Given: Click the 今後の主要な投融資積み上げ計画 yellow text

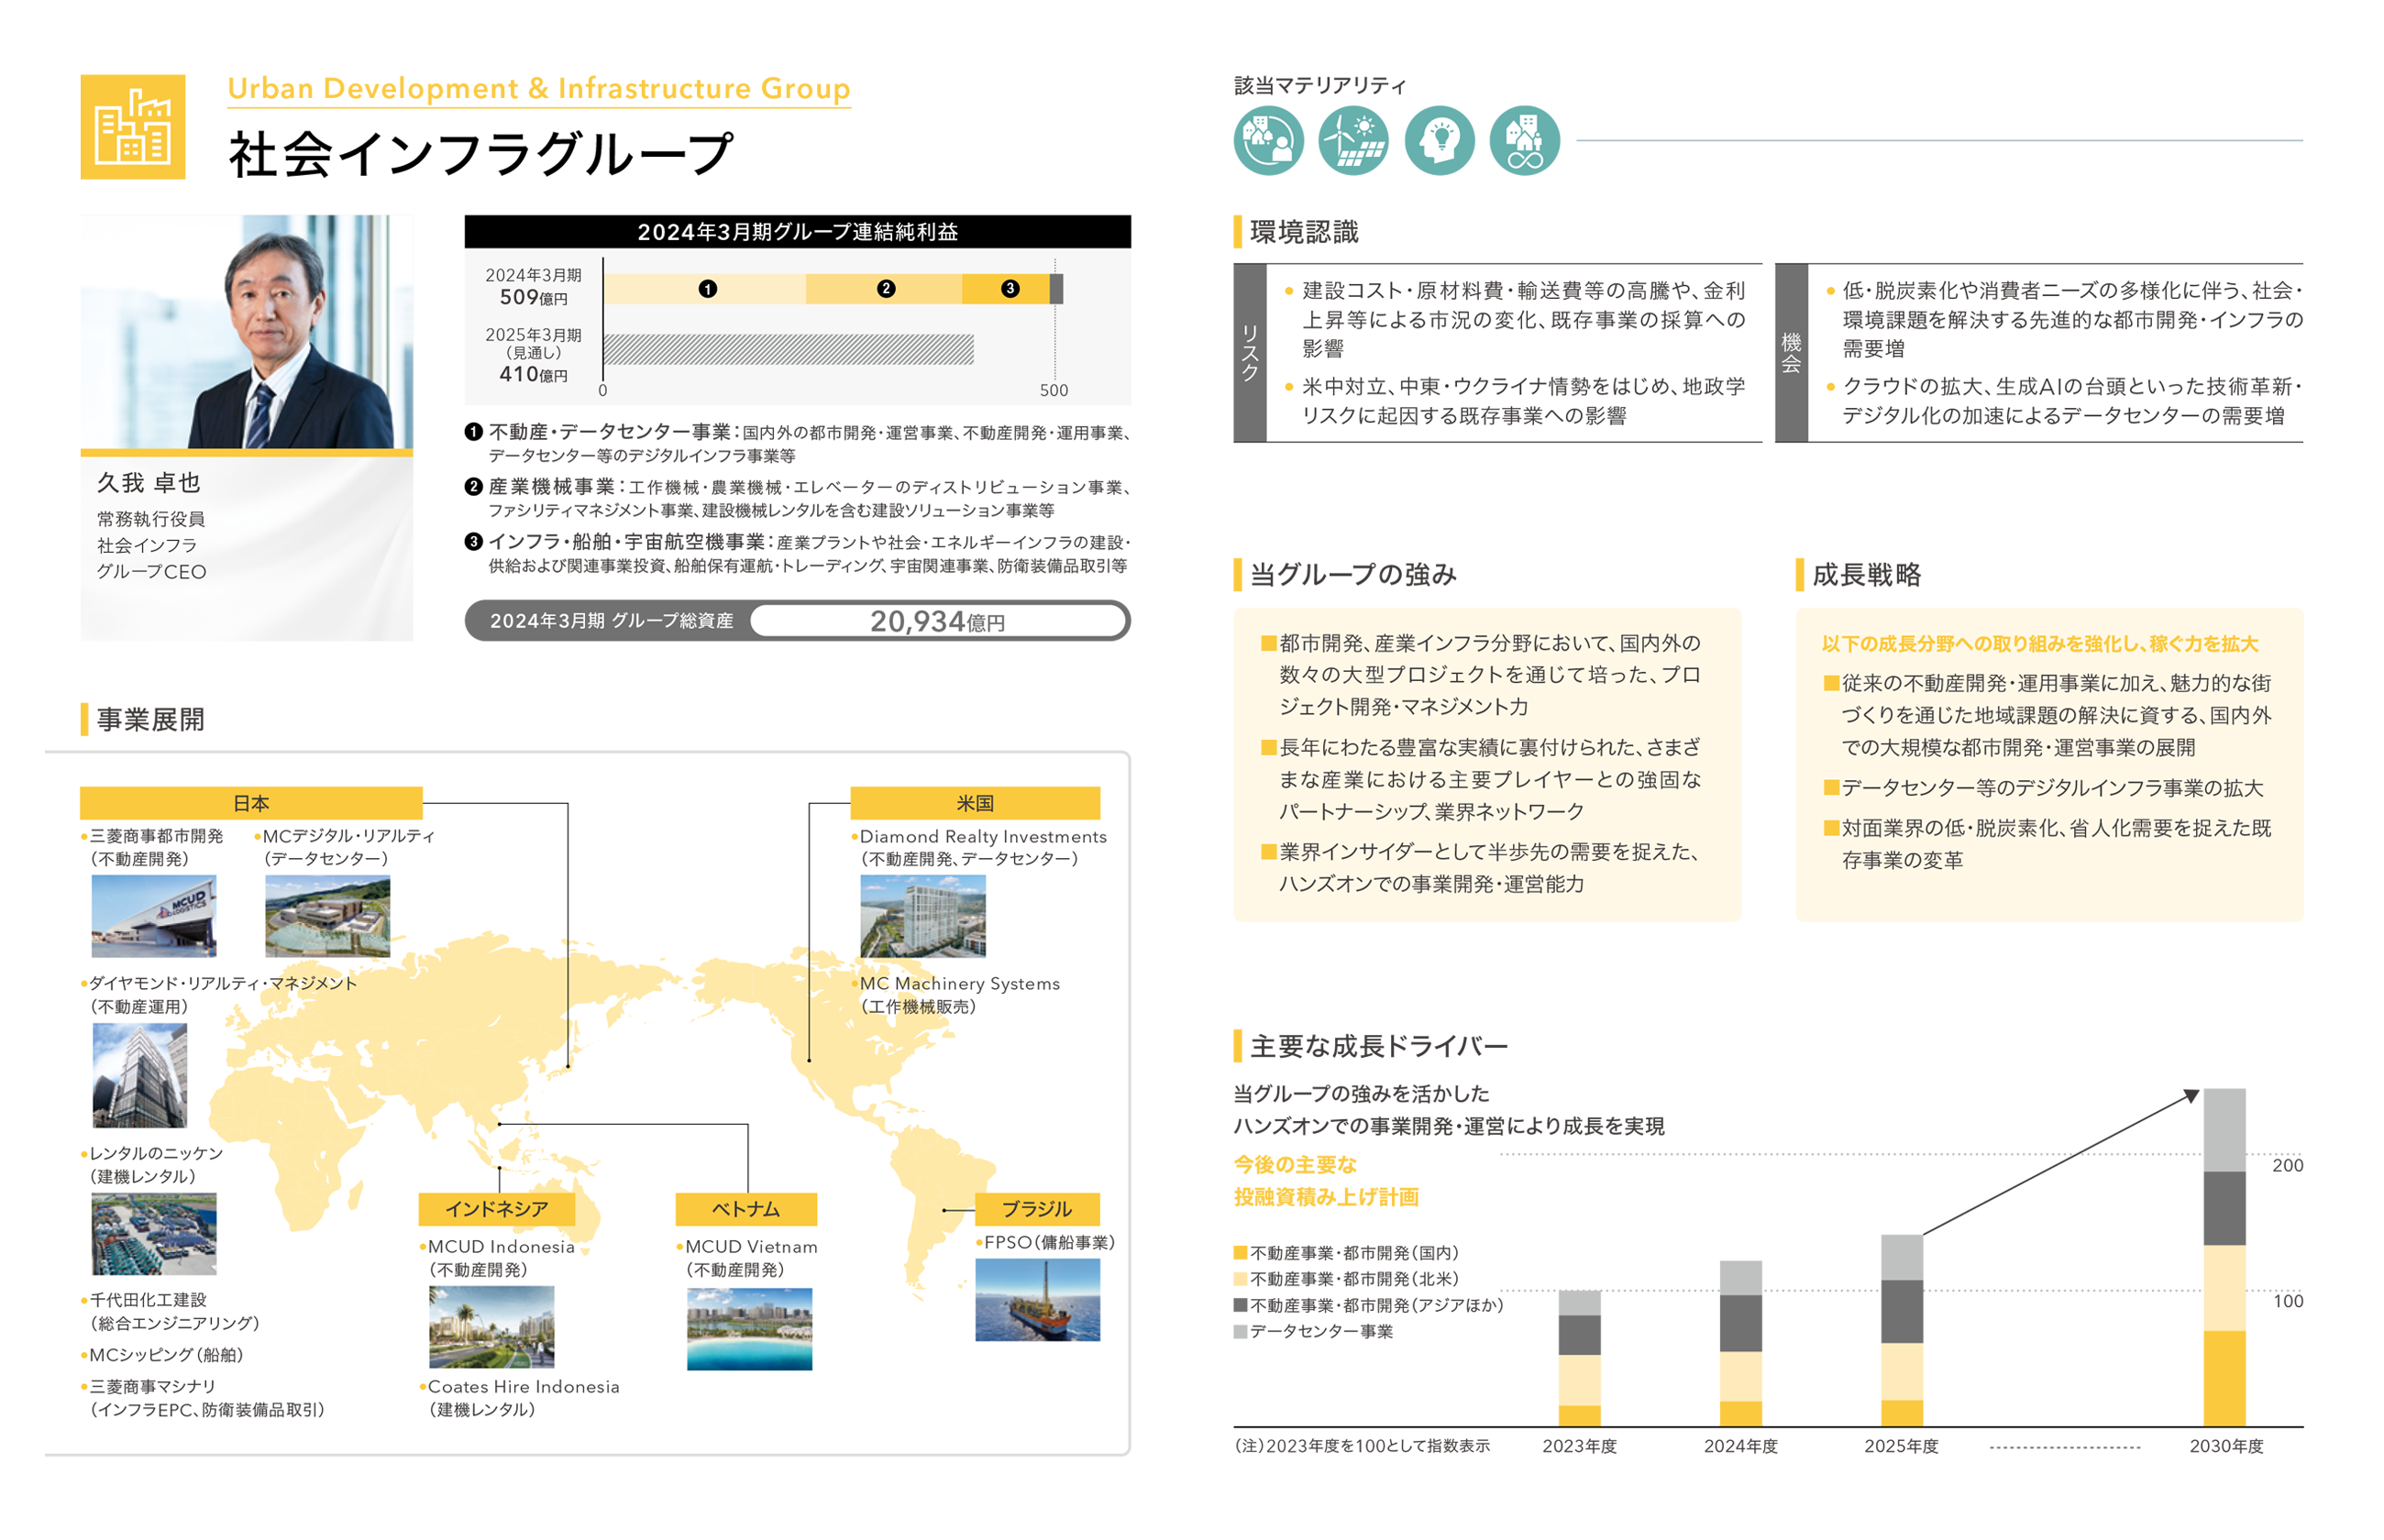Looking at the screenshot, I should tap(1326, 1180).
